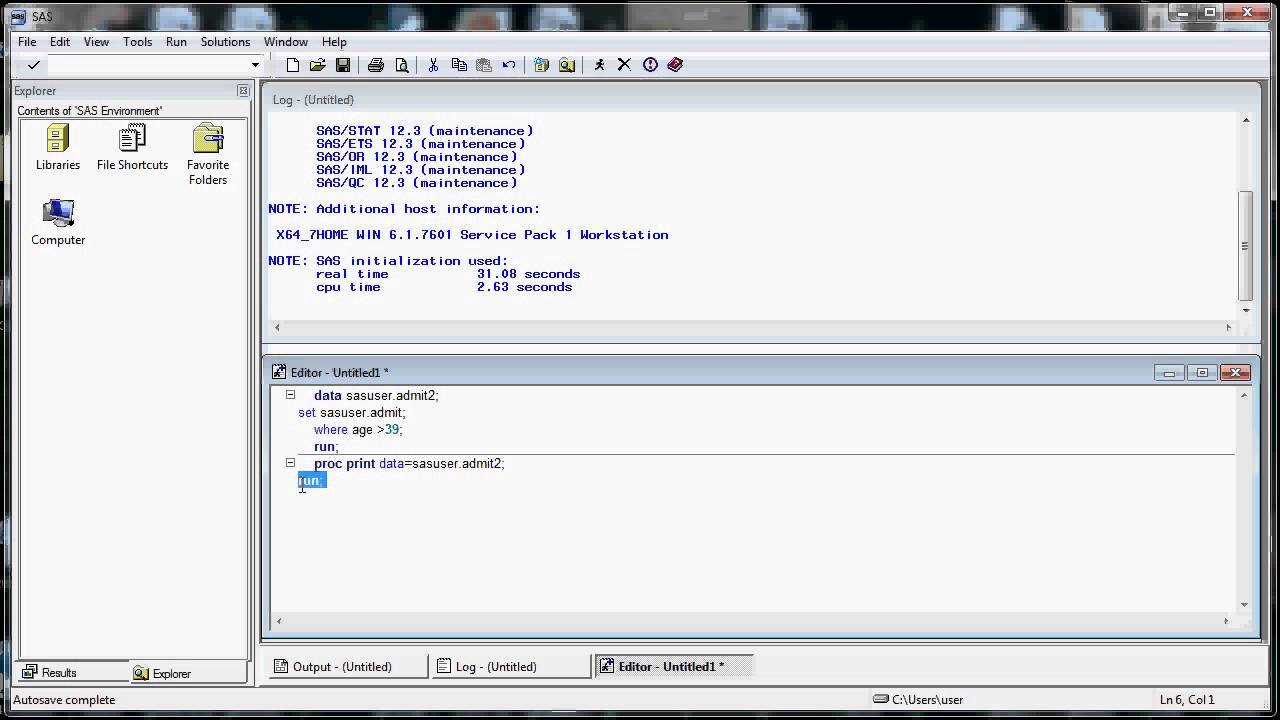Click the Print toolbar icon

coord(376,65)
